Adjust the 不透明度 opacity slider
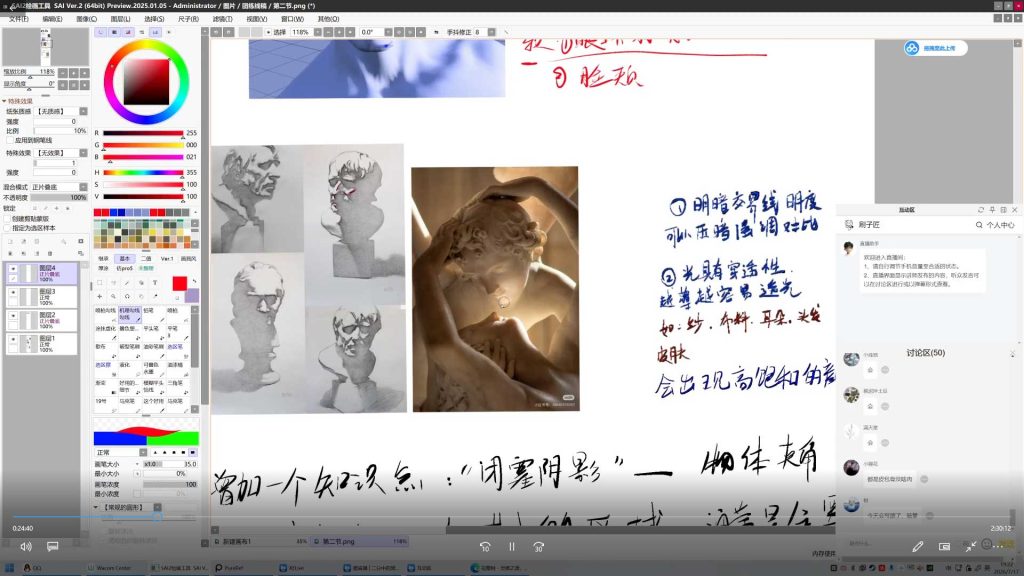 point(59,197)
